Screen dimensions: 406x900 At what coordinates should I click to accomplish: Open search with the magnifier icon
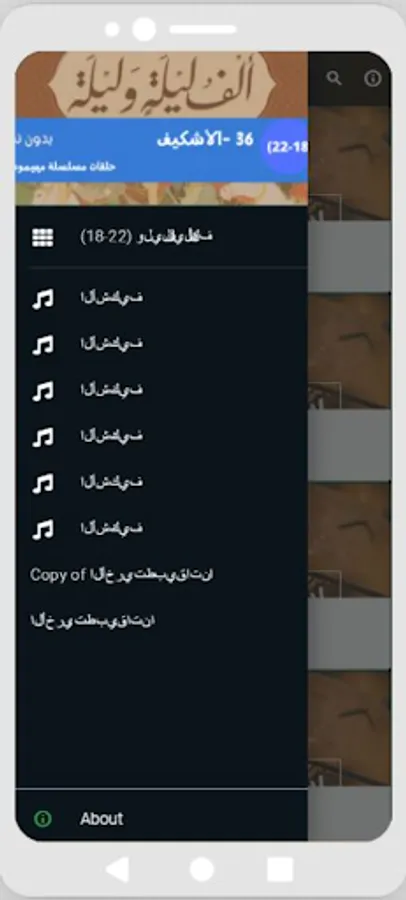[334, 79]
